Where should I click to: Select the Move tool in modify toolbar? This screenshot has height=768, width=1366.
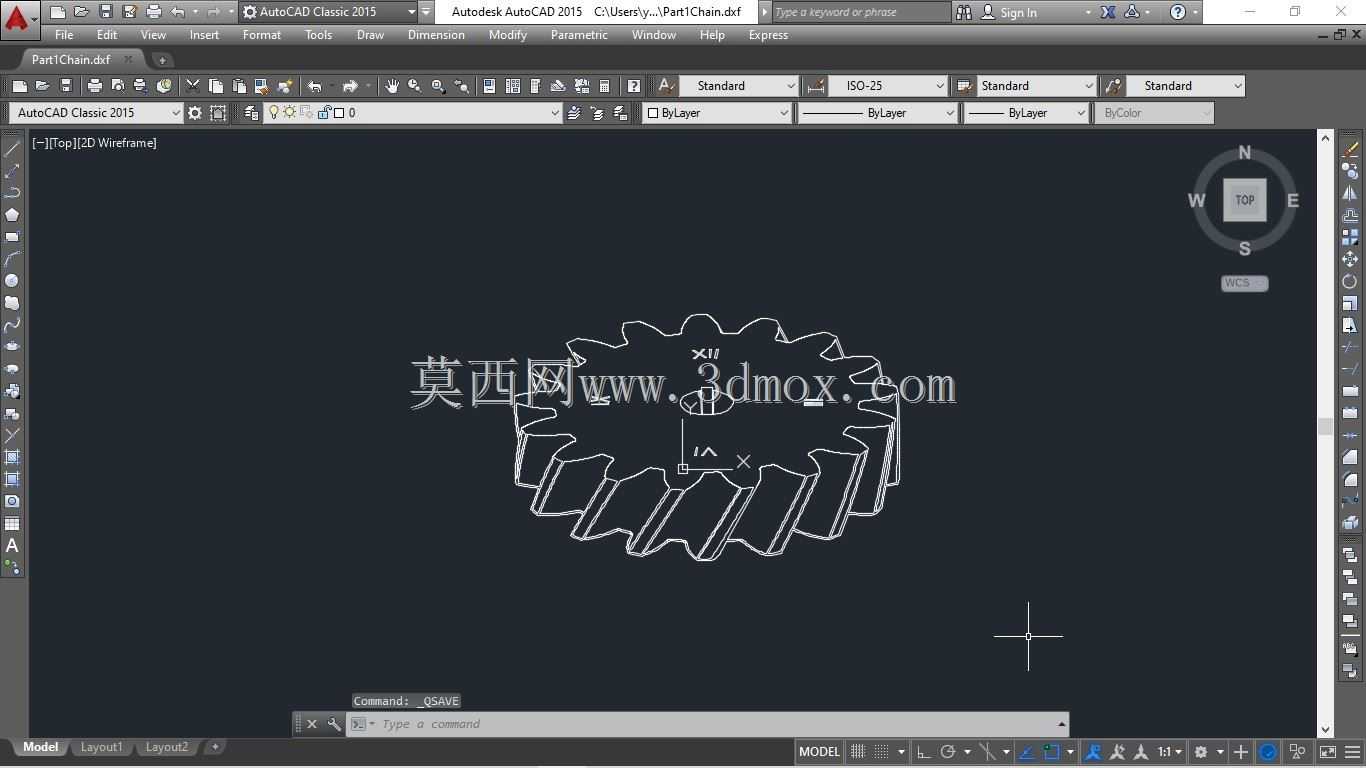pos(1350,259)
